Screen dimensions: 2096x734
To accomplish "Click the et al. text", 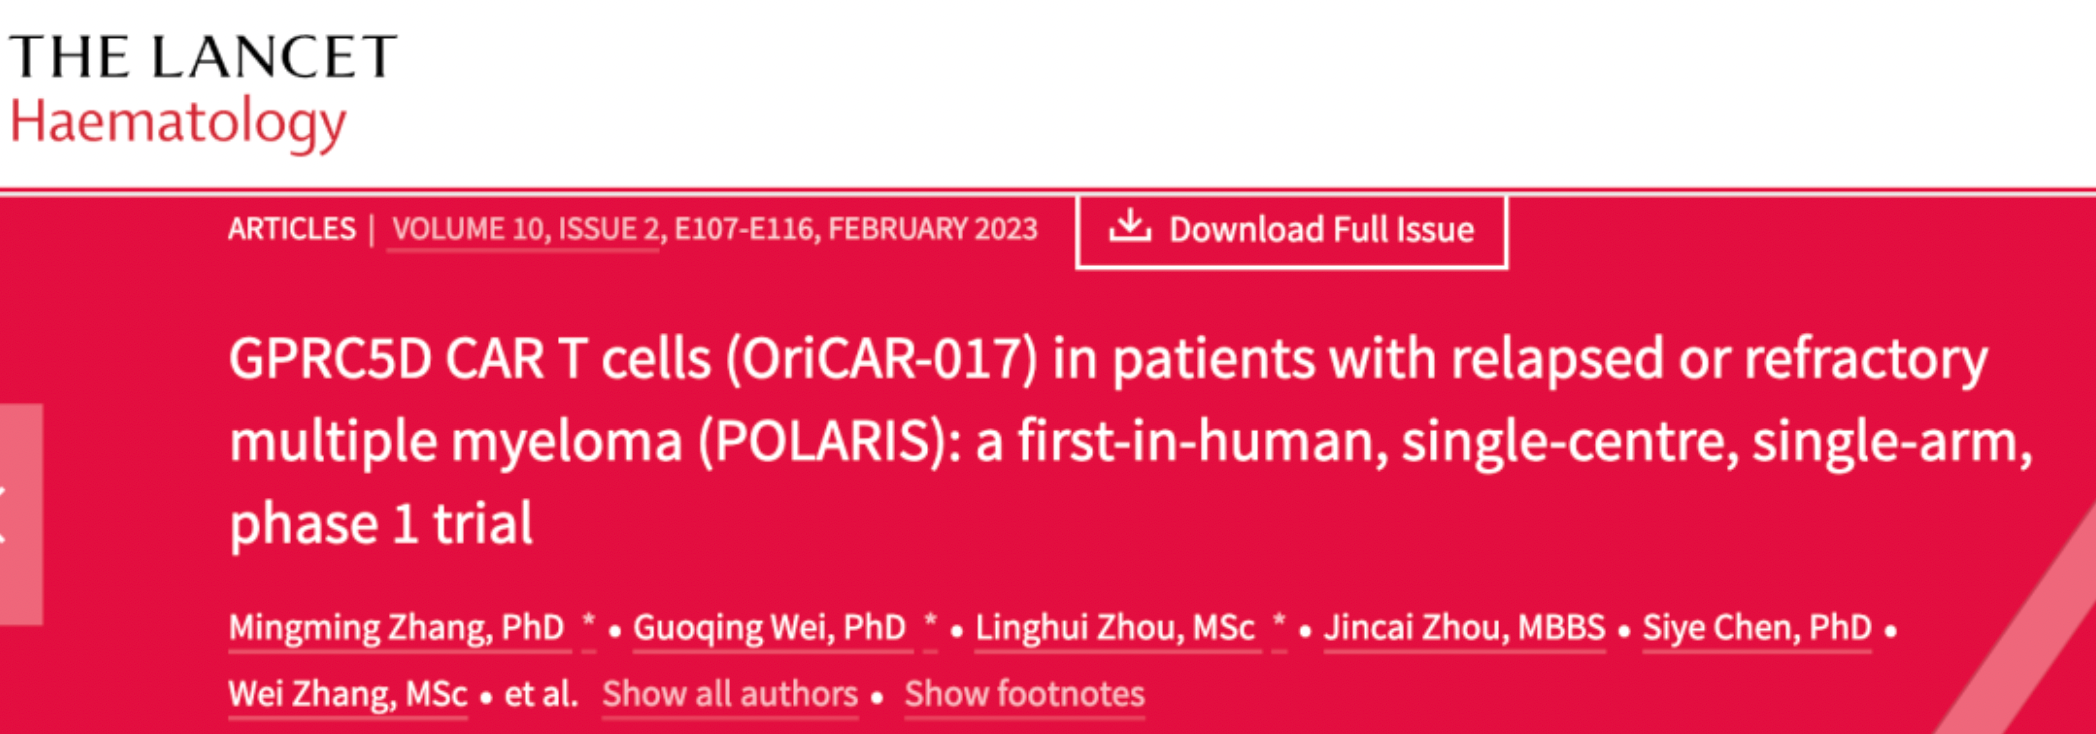I will (x=540, y=694).
